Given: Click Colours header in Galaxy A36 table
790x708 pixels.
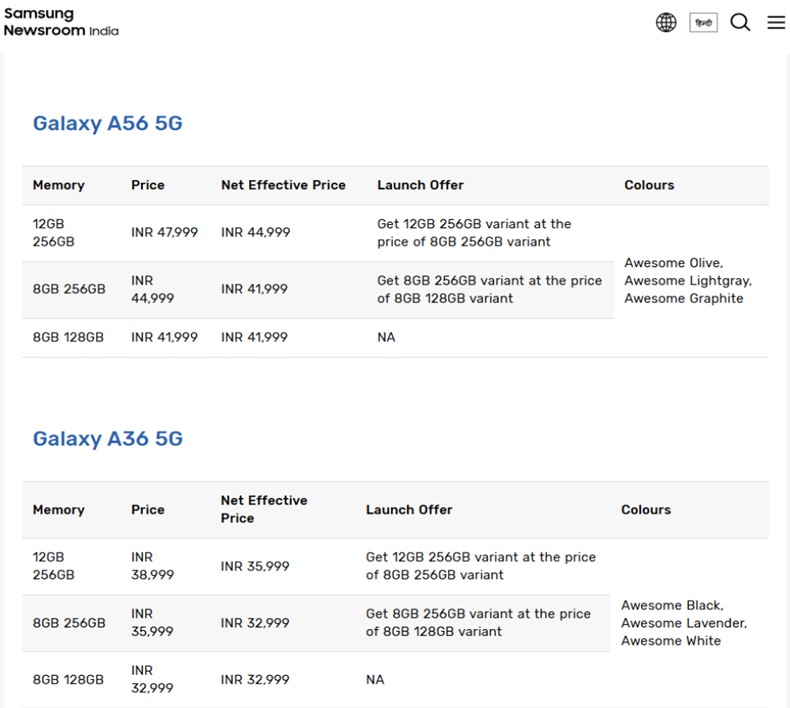Looking at the screenshot, I should pyautogui.click(x=645, y=509).
